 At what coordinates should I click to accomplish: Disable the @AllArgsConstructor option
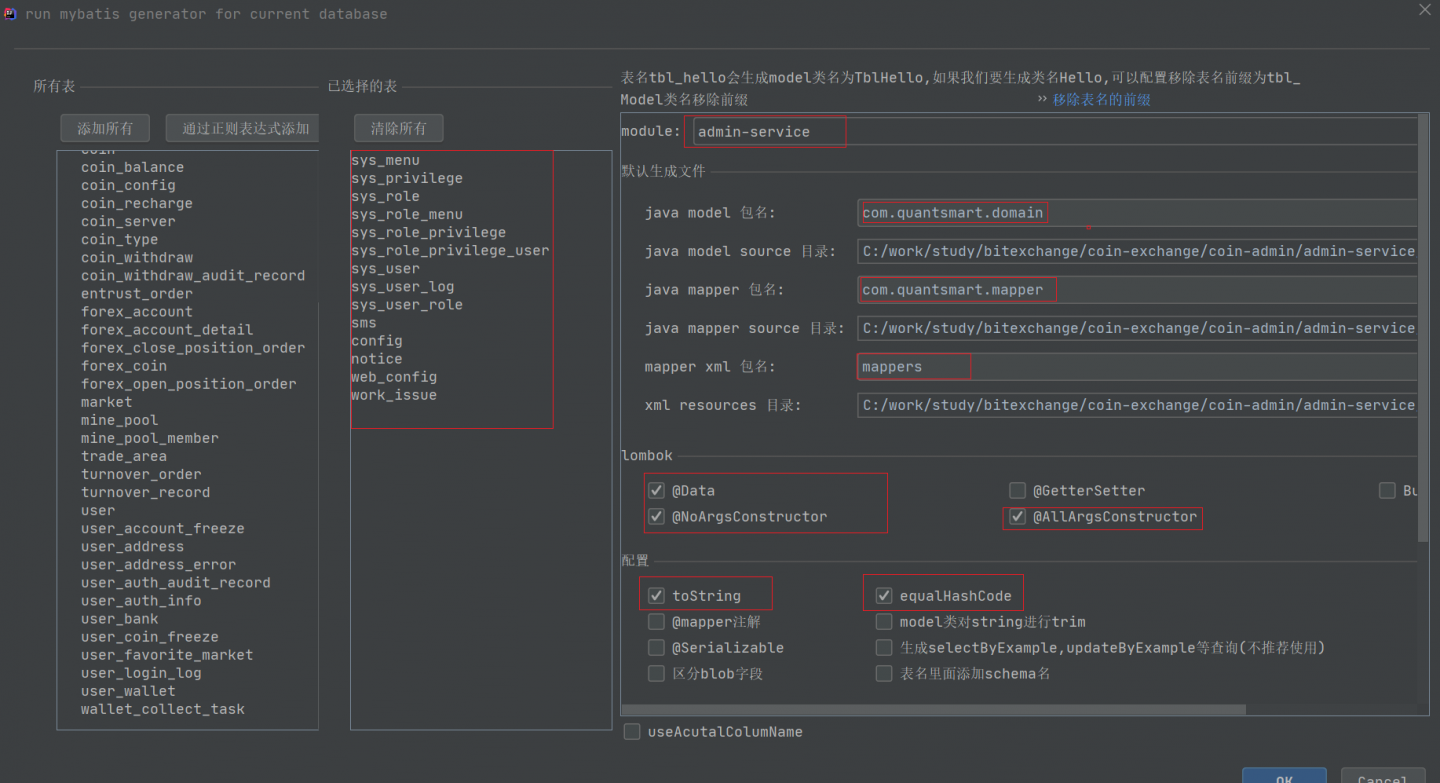click(x=1017, y=517)
